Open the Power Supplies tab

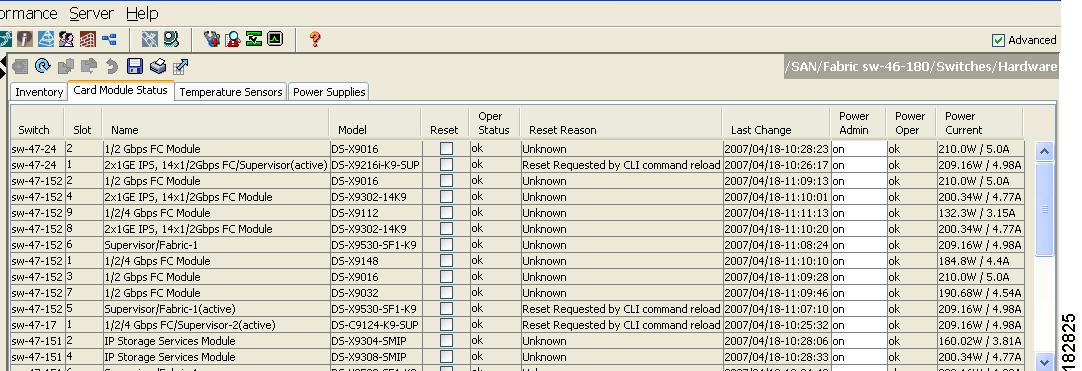pos(328,92)
